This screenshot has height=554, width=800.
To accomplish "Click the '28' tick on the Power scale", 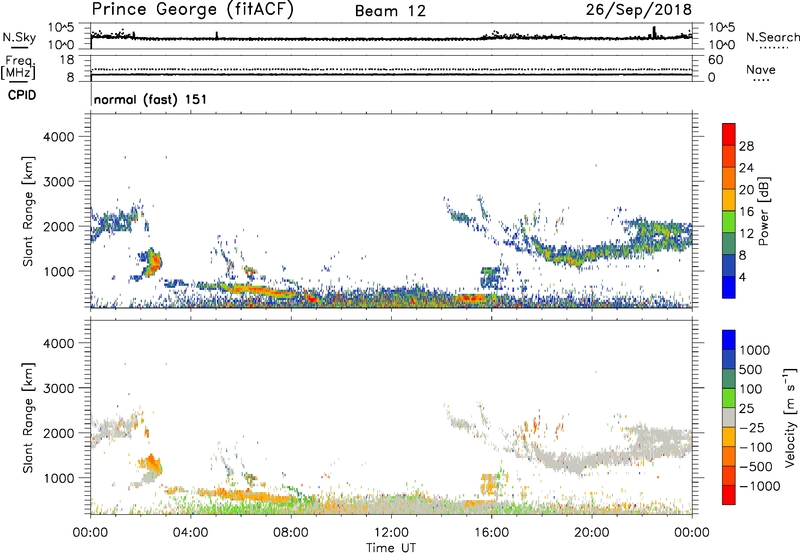I will click(746, 146).
